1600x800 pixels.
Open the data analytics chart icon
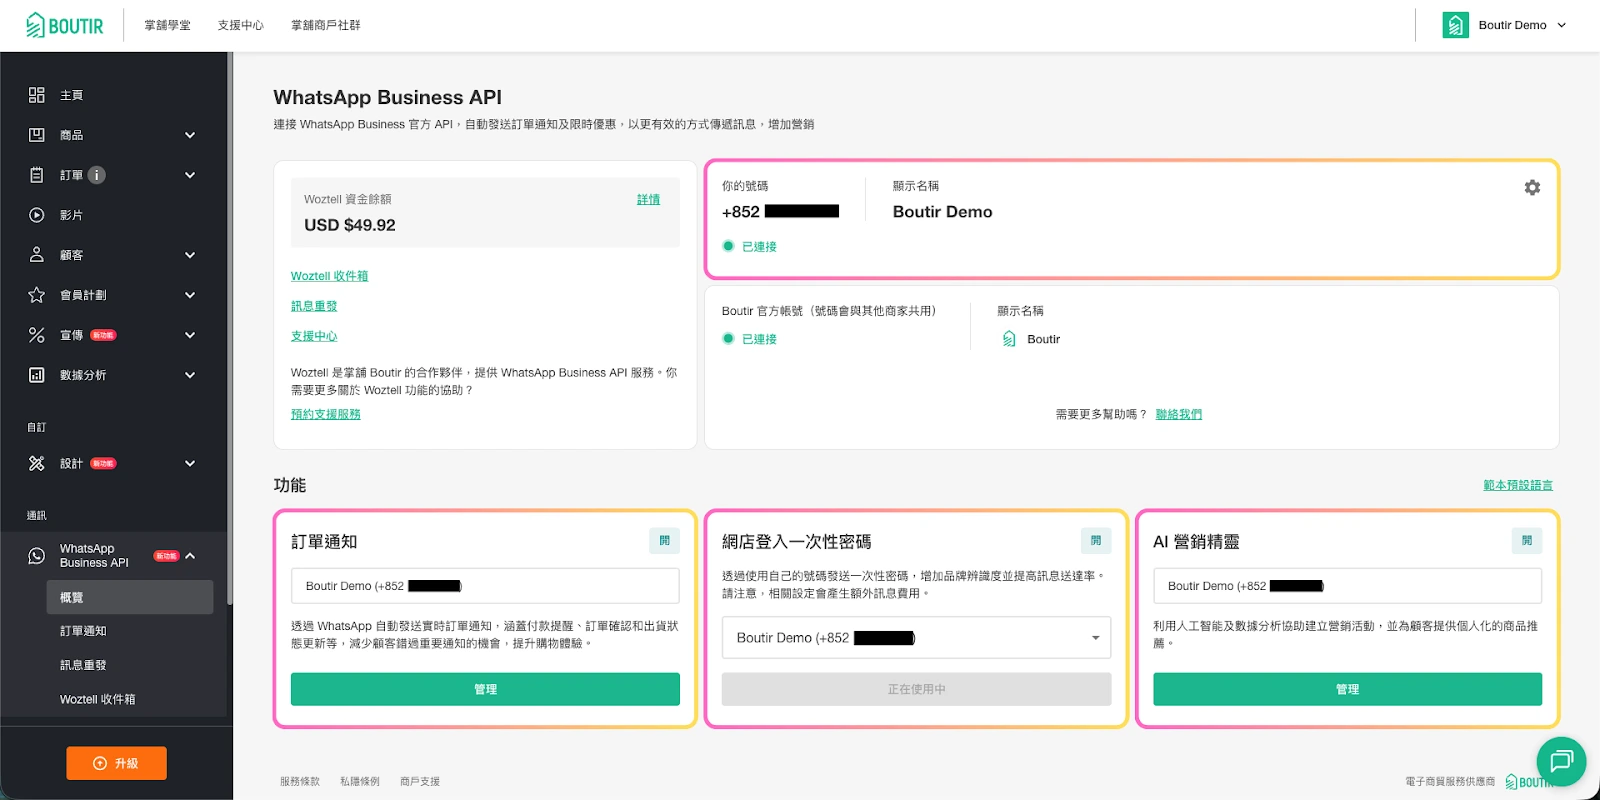[x=37, y=375]
